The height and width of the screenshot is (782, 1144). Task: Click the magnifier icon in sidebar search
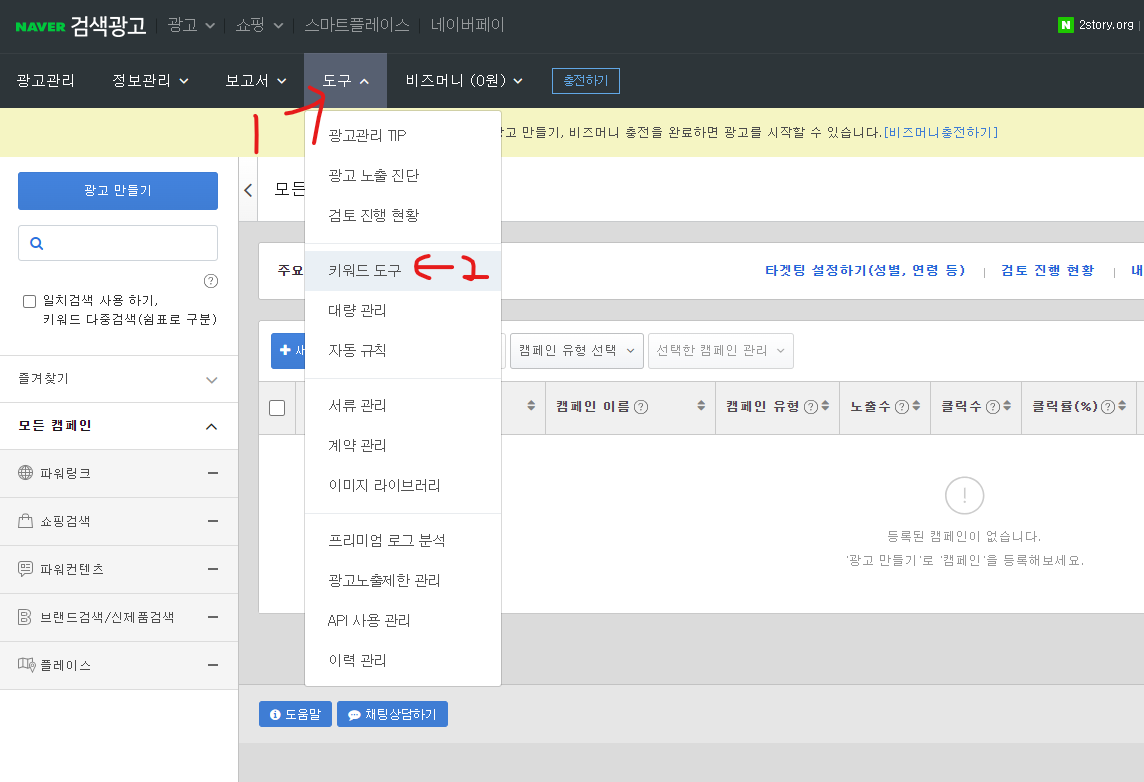(x=36, y=242)
